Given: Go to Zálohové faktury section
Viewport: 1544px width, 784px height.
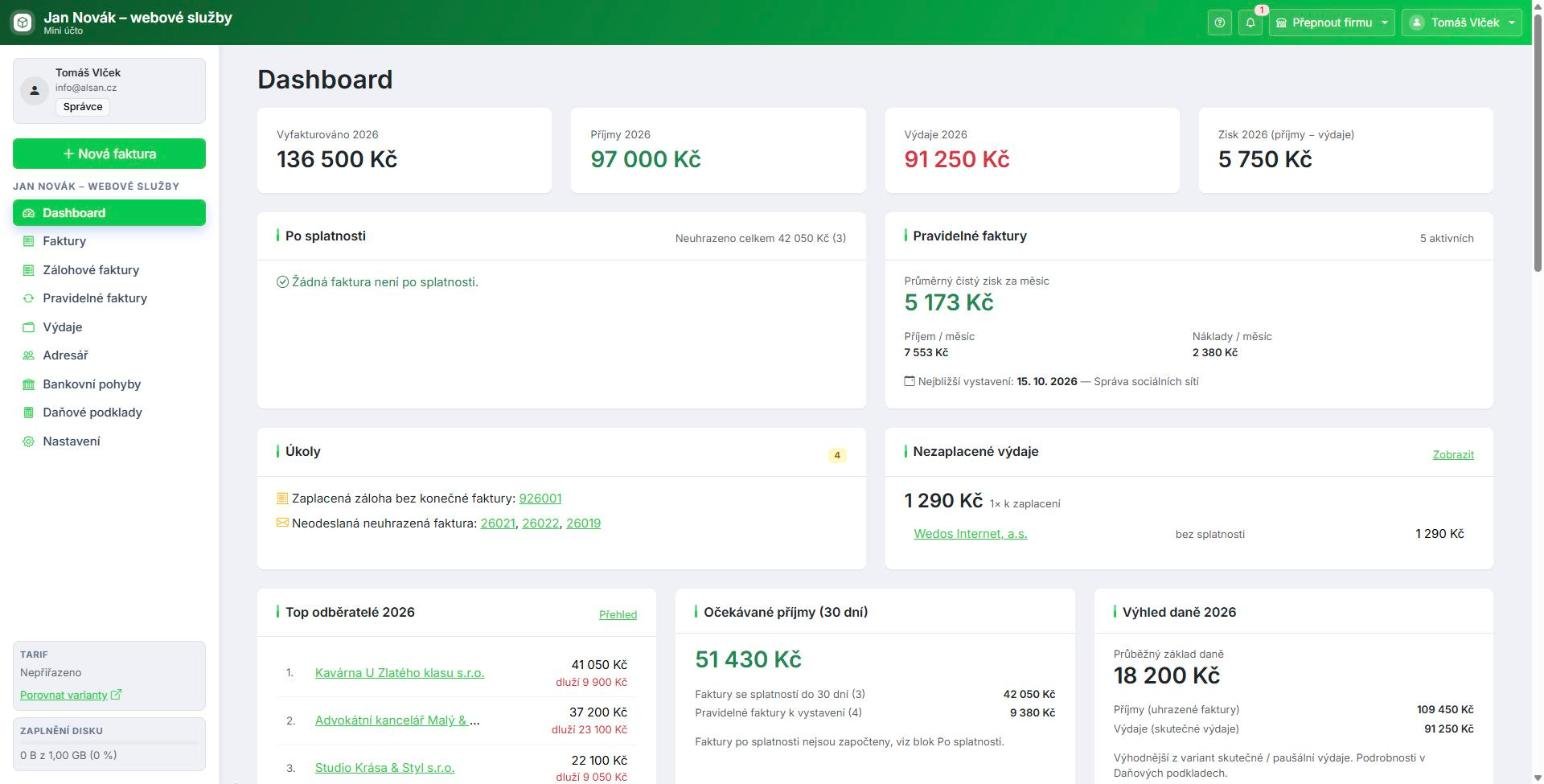Looking at the screenshot, I should coord(109,270).
